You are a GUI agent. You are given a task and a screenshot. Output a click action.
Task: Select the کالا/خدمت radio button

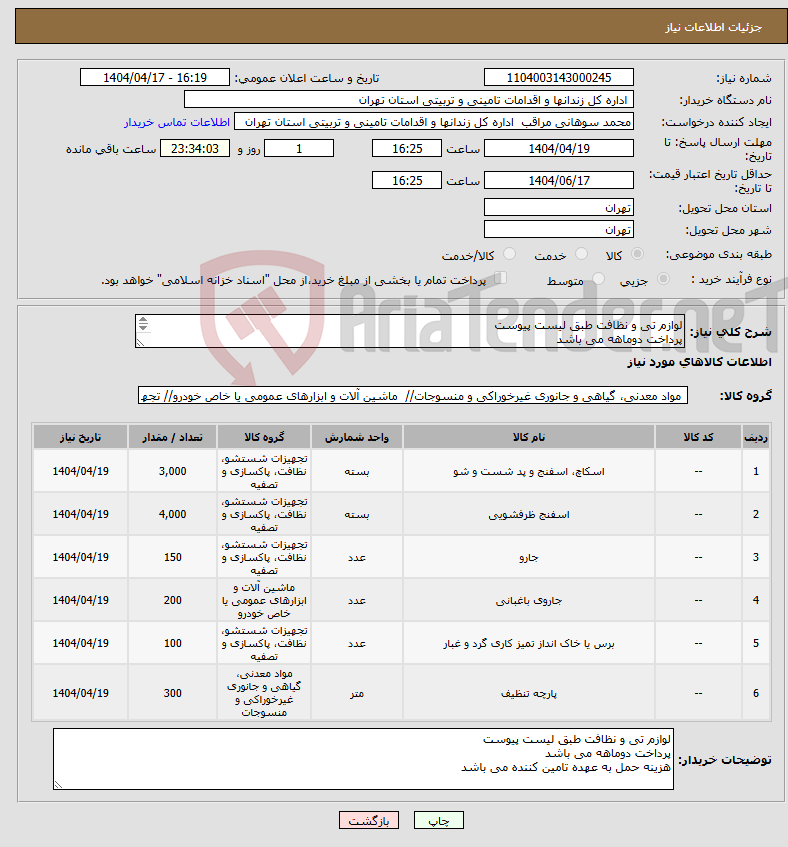509,254
